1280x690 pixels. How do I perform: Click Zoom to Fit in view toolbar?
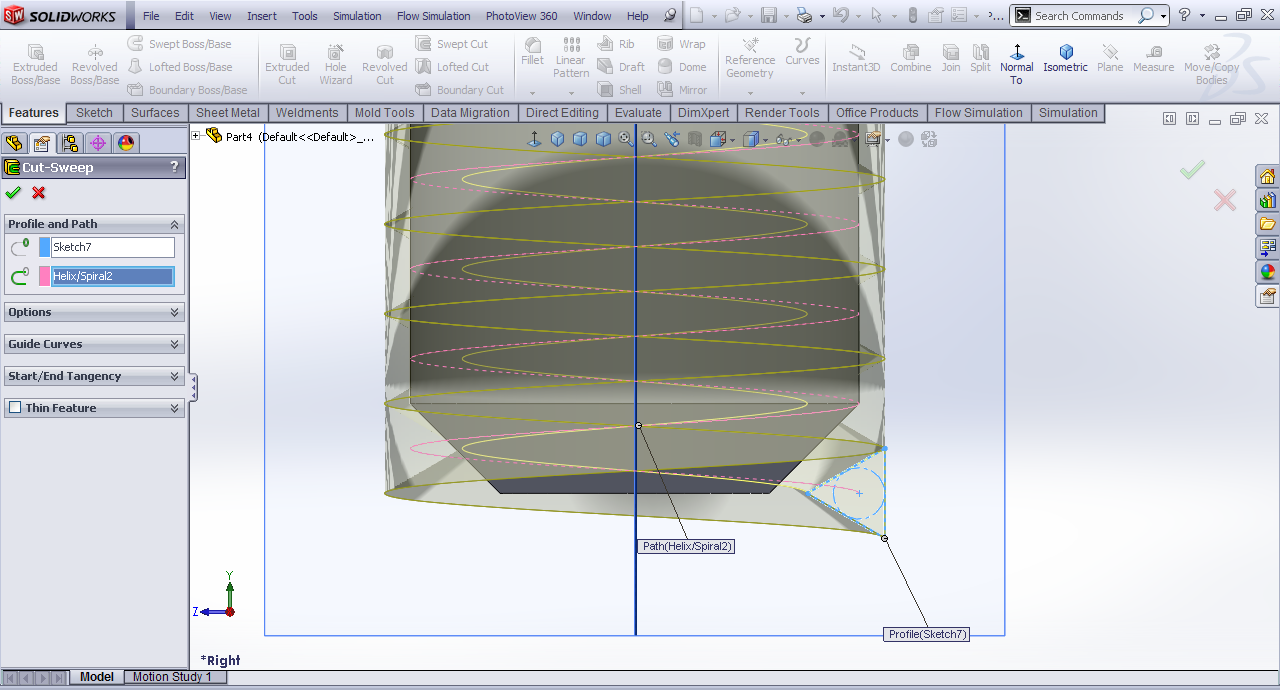pos(626,139)
